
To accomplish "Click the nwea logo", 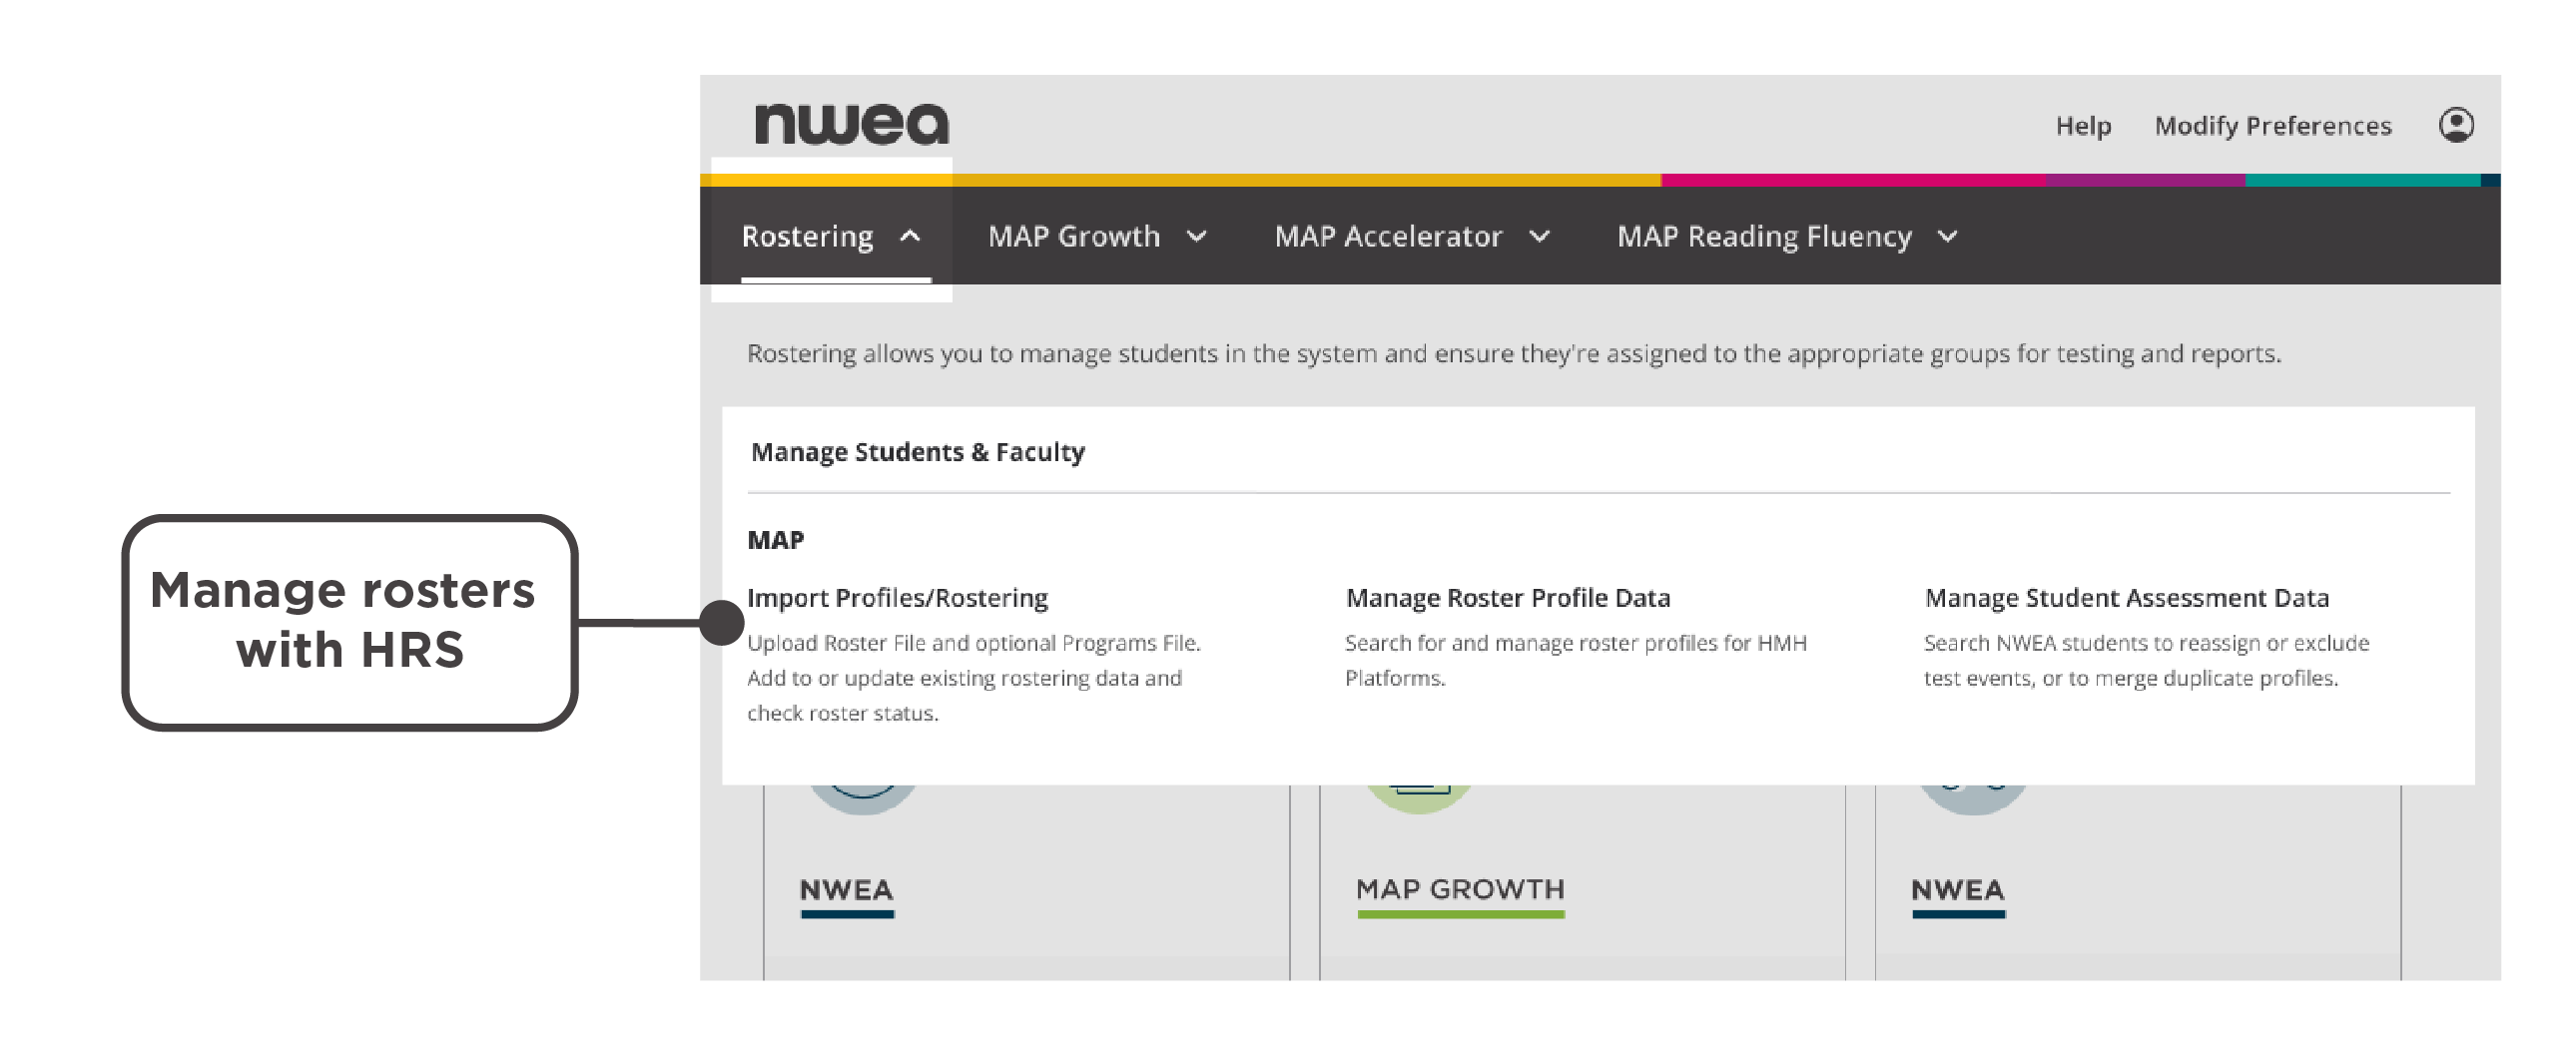I will [x=853, y=122].
